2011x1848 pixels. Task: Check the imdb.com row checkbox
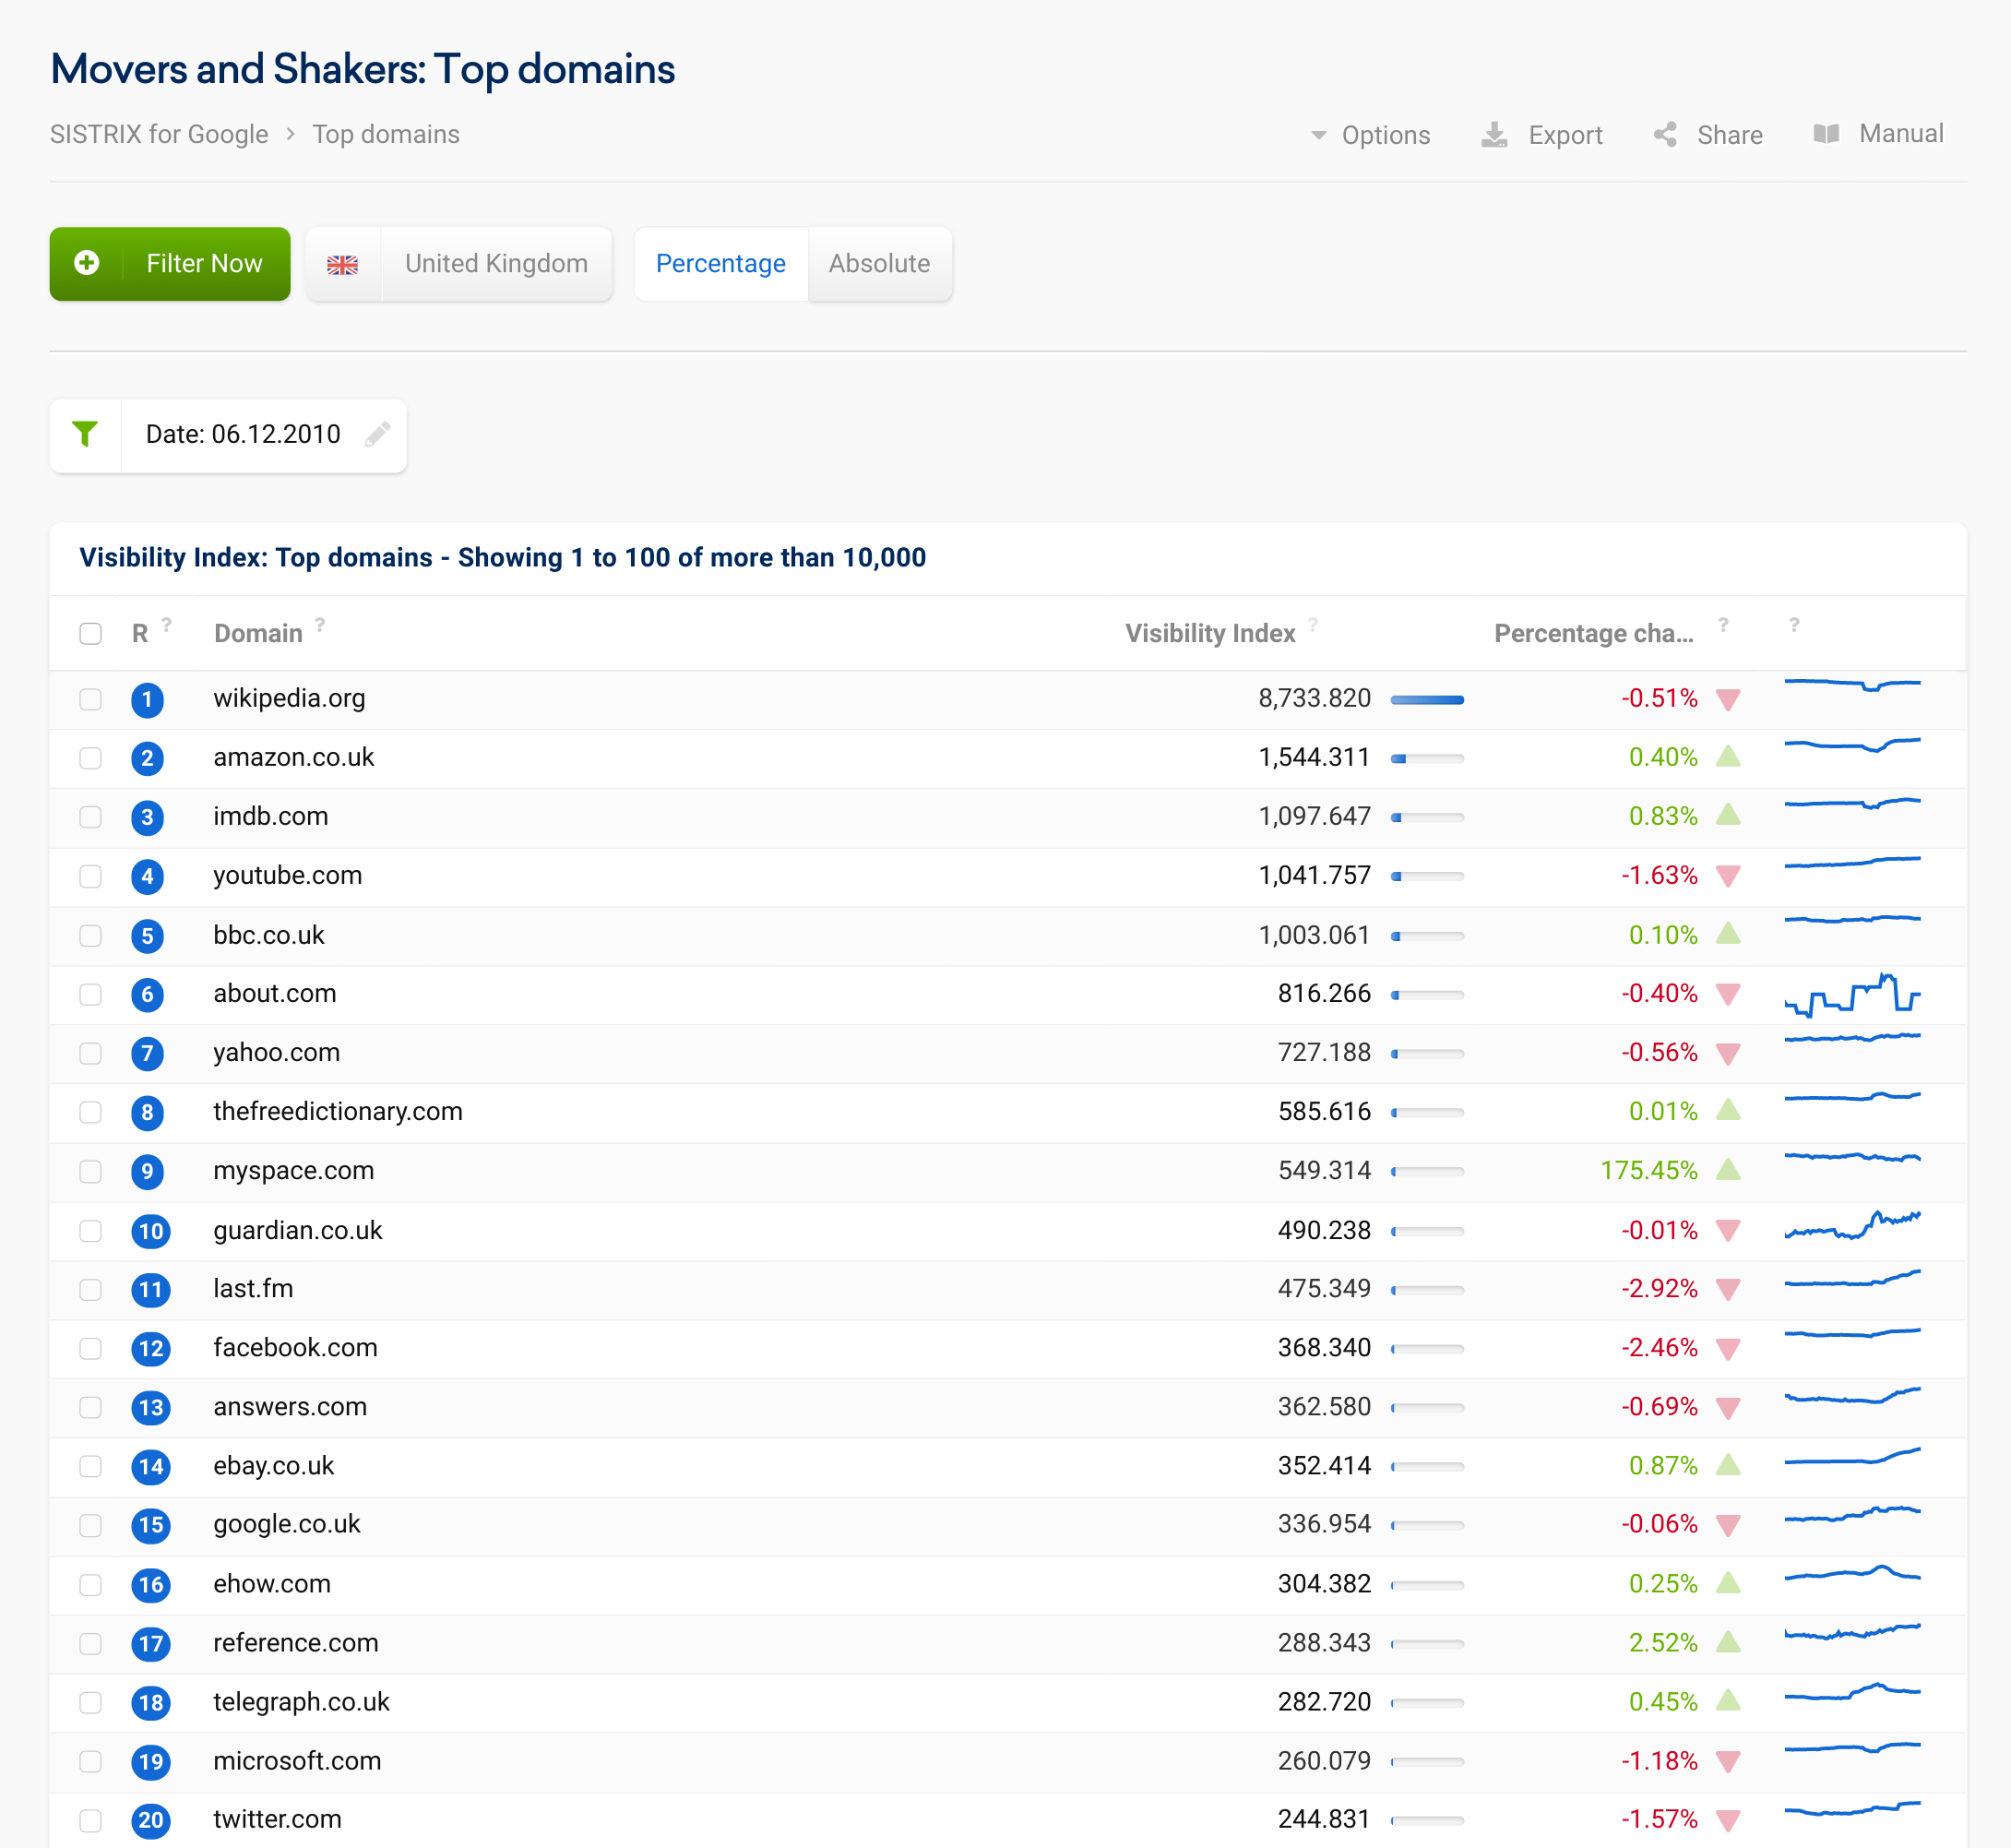pos(91,817)
